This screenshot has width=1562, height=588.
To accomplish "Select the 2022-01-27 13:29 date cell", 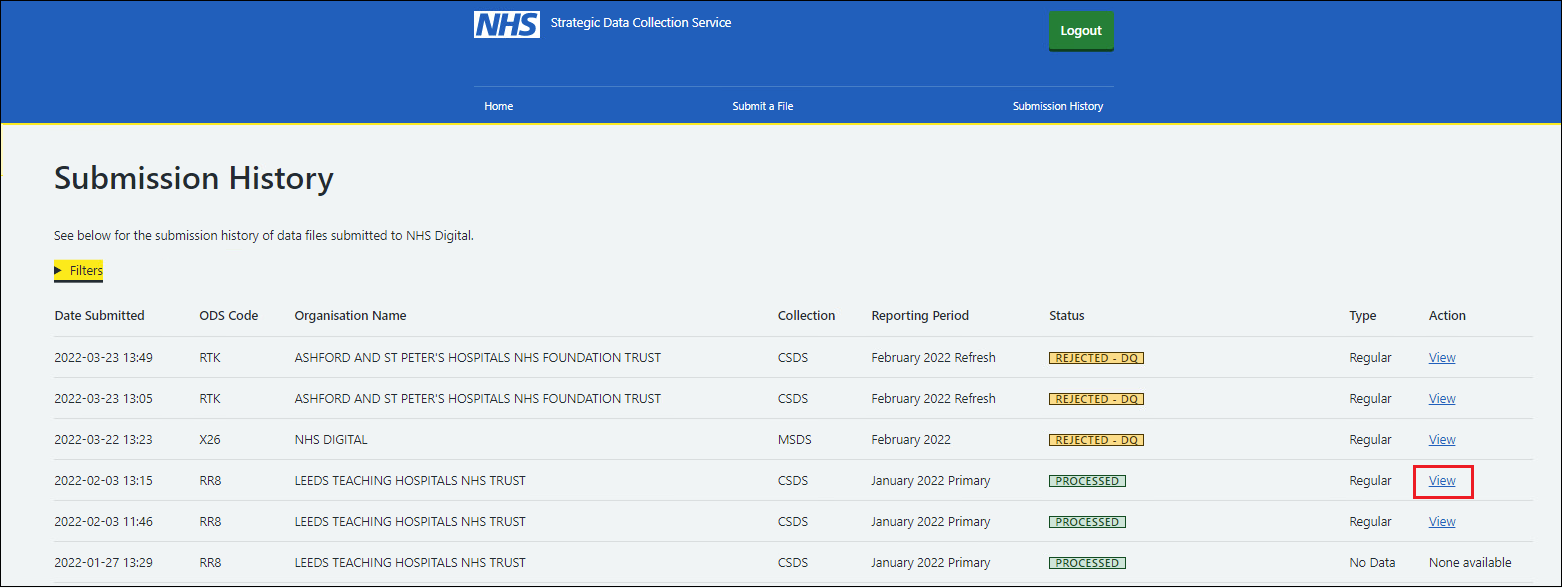I will (103, 563).
